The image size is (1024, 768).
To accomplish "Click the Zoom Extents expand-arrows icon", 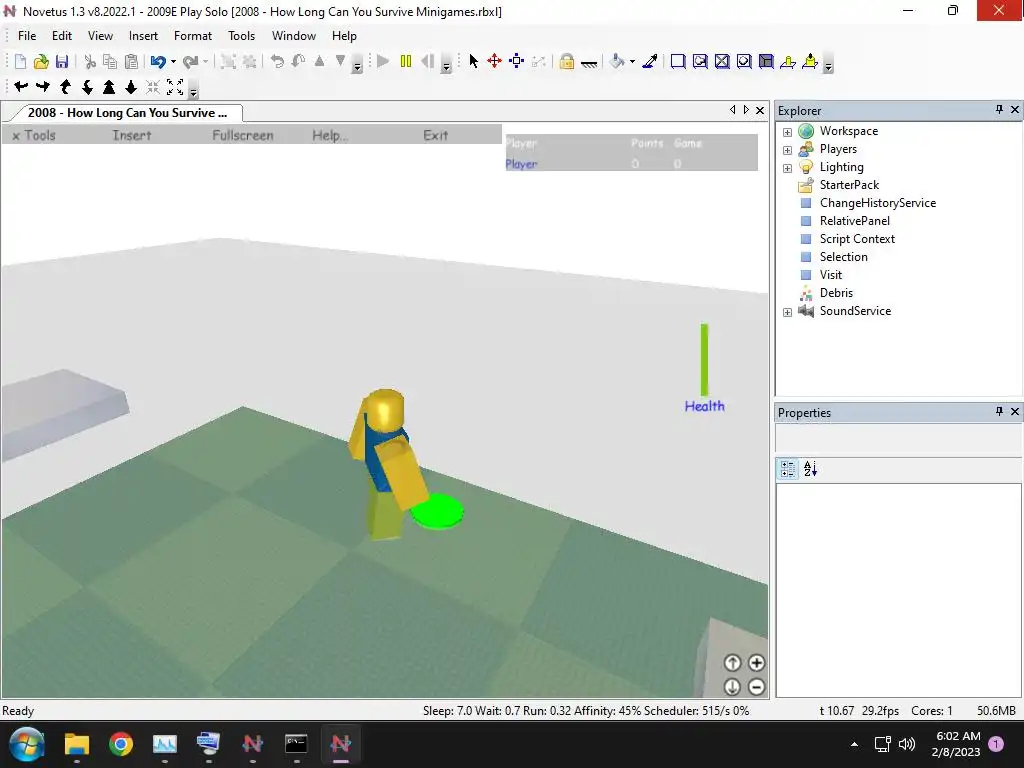I will click(175, 86).
